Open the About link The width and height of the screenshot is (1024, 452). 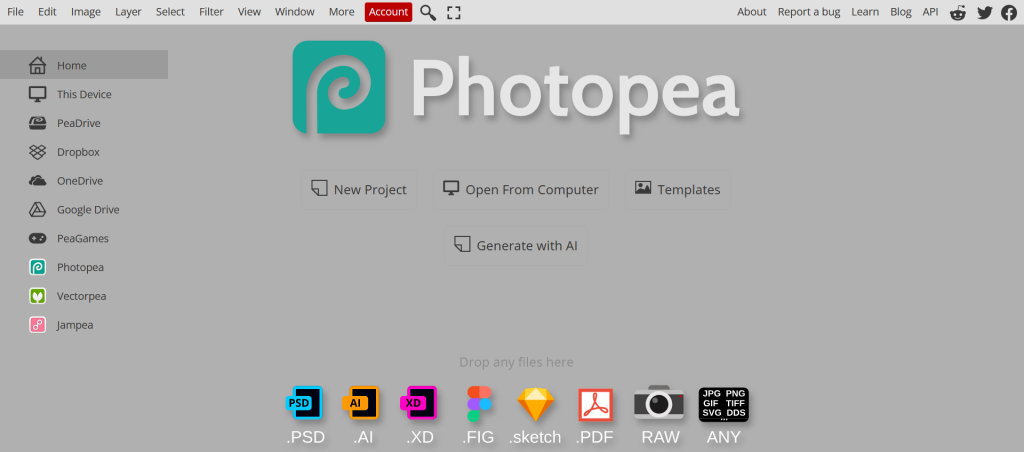click(x=752, y=12)
